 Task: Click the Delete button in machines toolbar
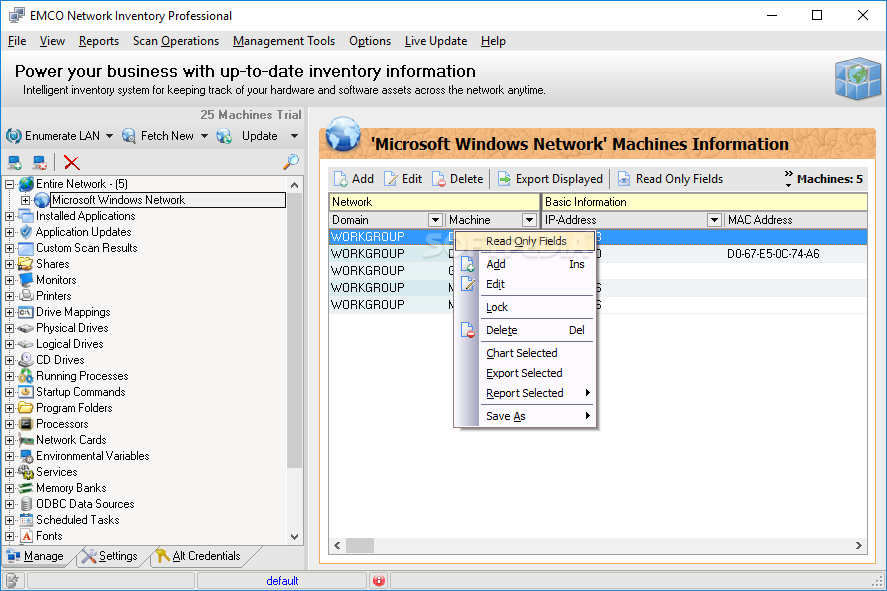tap(458, 179)
